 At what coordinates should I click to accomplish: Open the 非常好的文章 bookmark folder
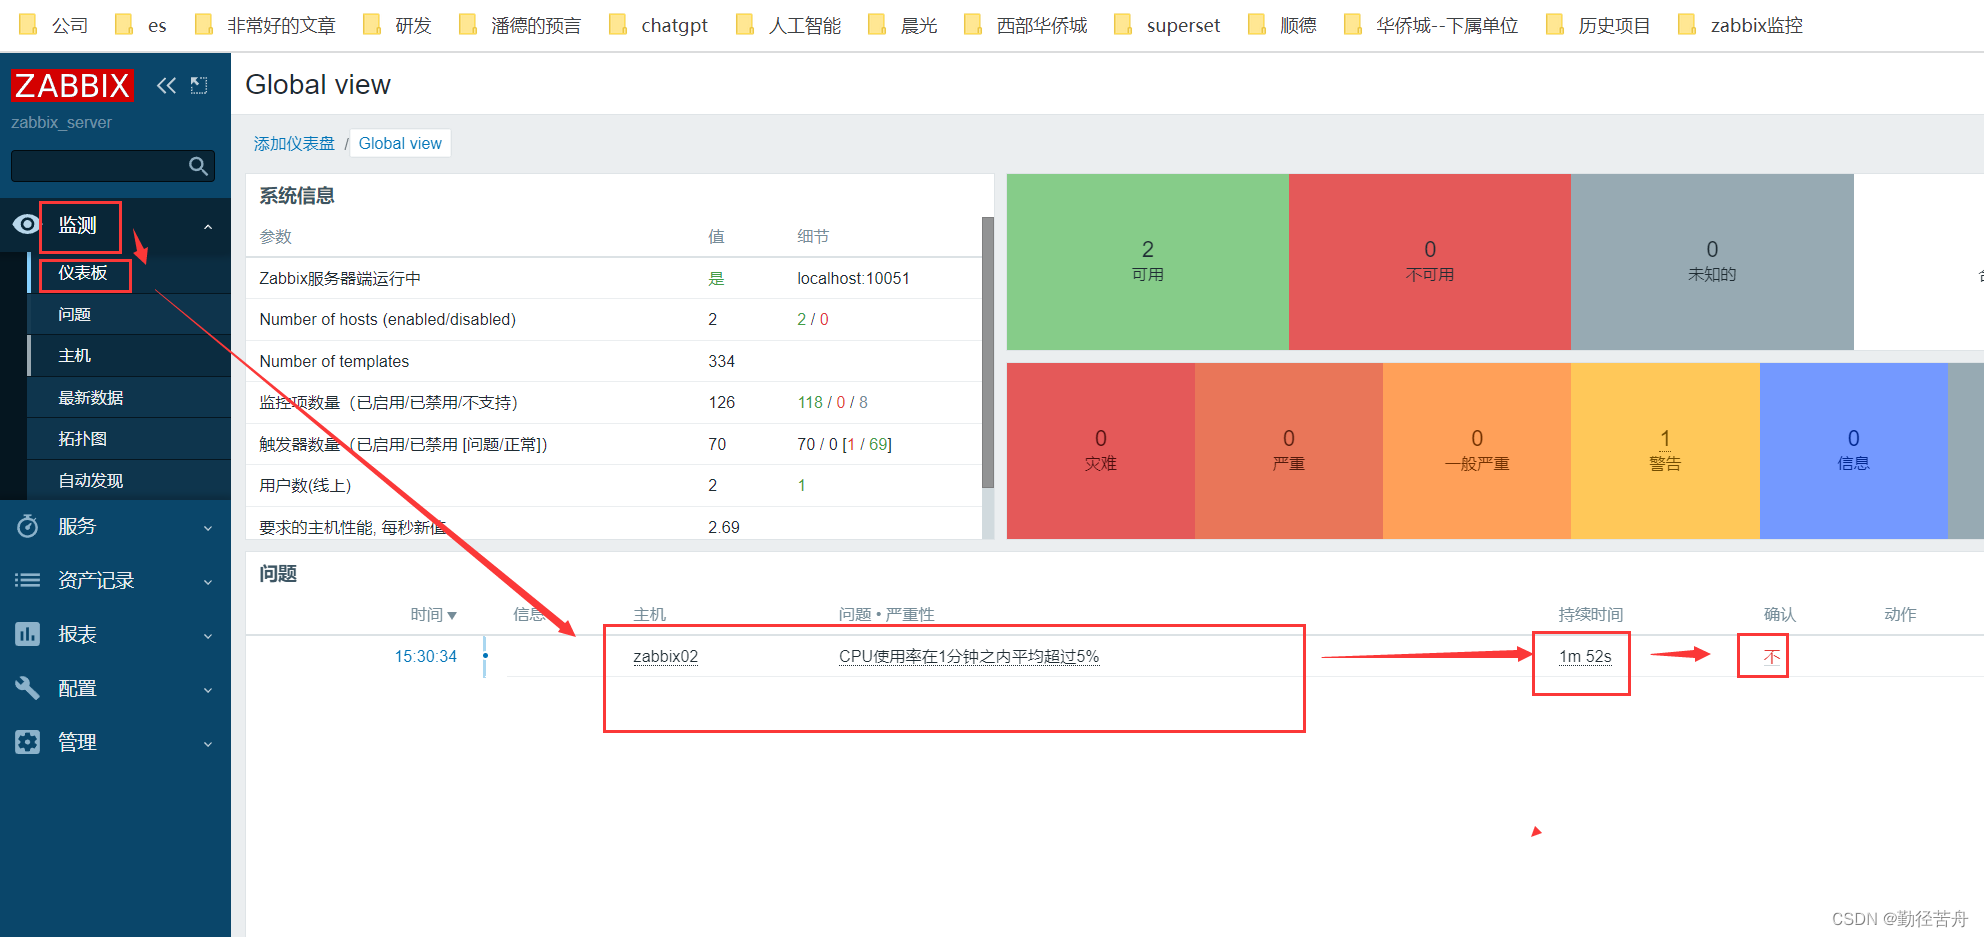pyautogui.click(x=265, y=25)
